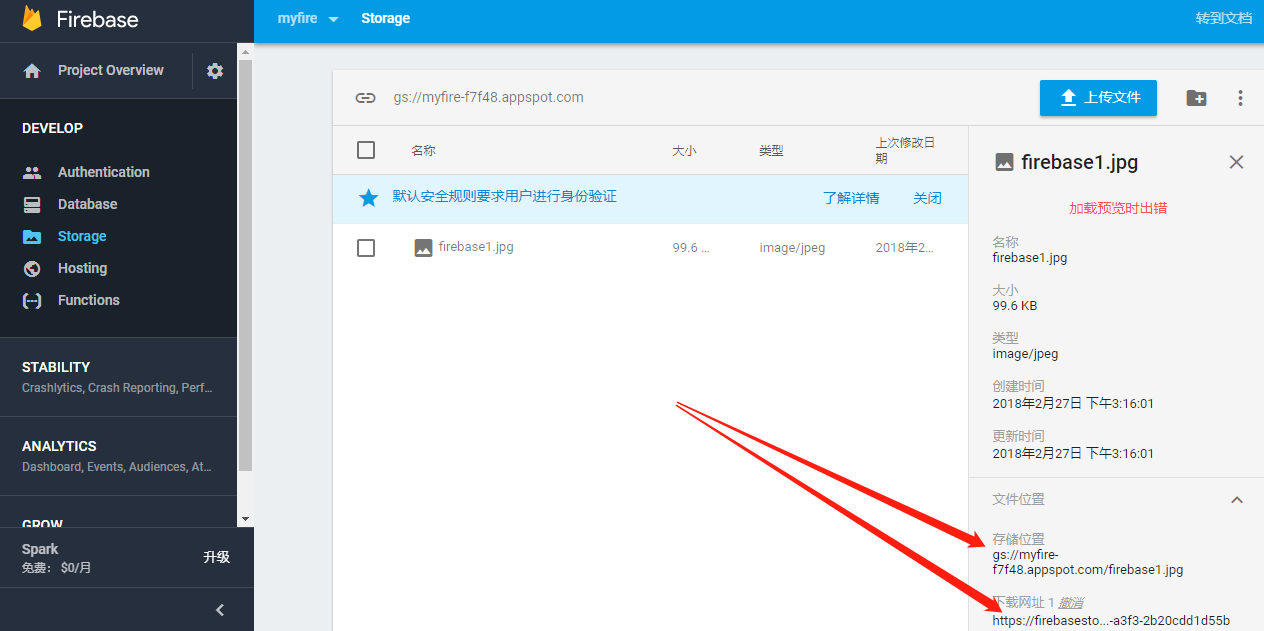Screen dimensions: 1264x631
Task: Open the myfire project dropdown
Action: click(308, 18)
